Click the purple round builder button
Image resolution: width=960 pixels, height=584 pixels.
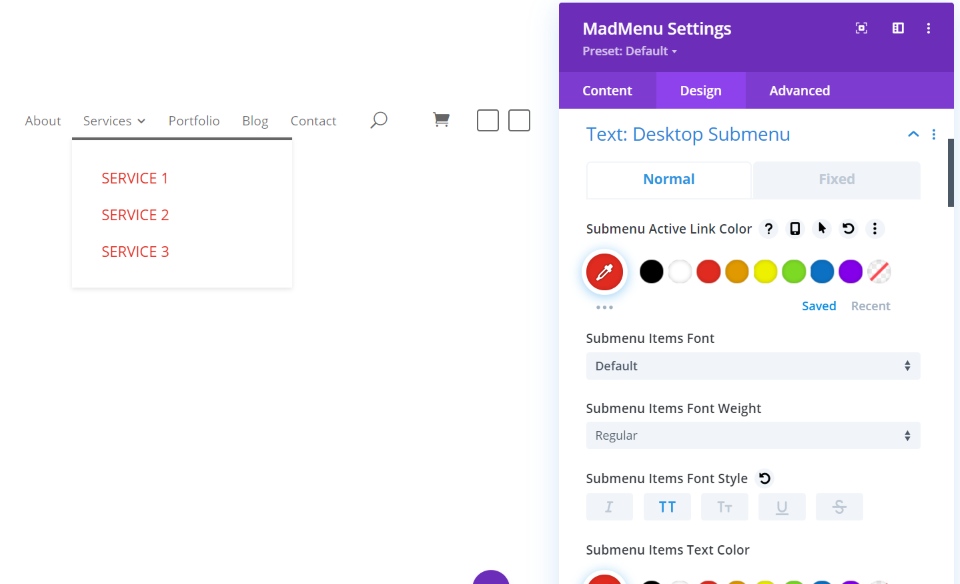(x=491, y=577)
